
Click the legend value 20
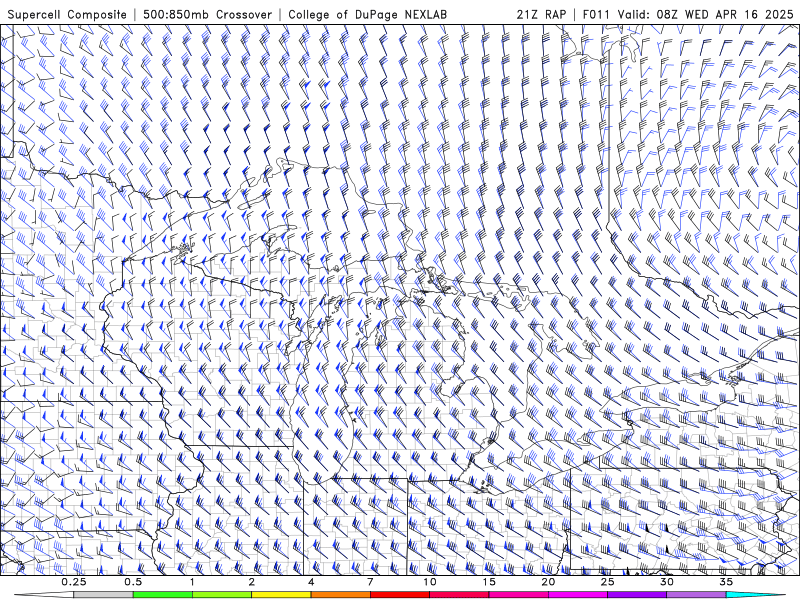tap(548, 582)
